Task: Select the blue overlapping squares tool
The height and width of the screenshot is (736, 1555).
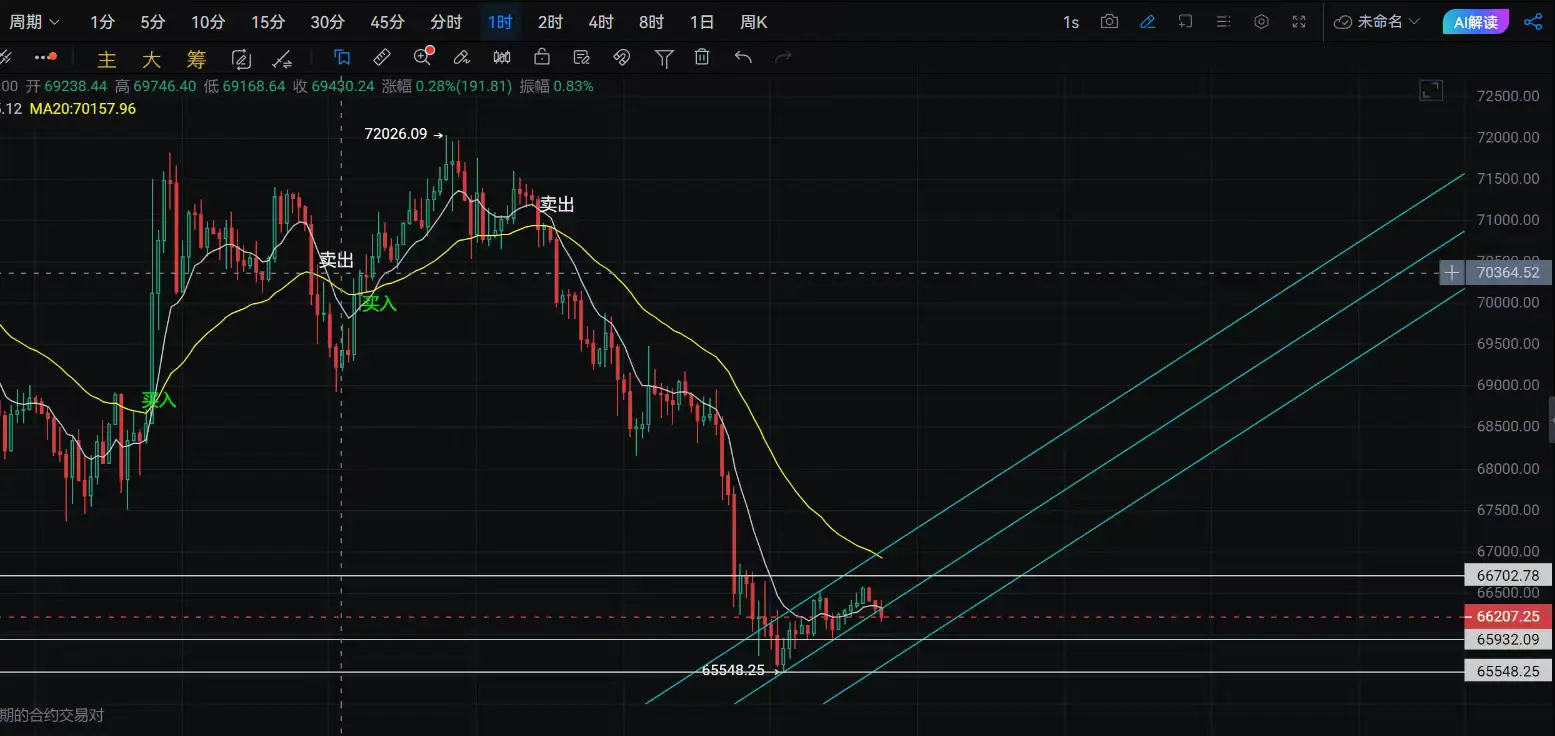Action: pos(342,58)
